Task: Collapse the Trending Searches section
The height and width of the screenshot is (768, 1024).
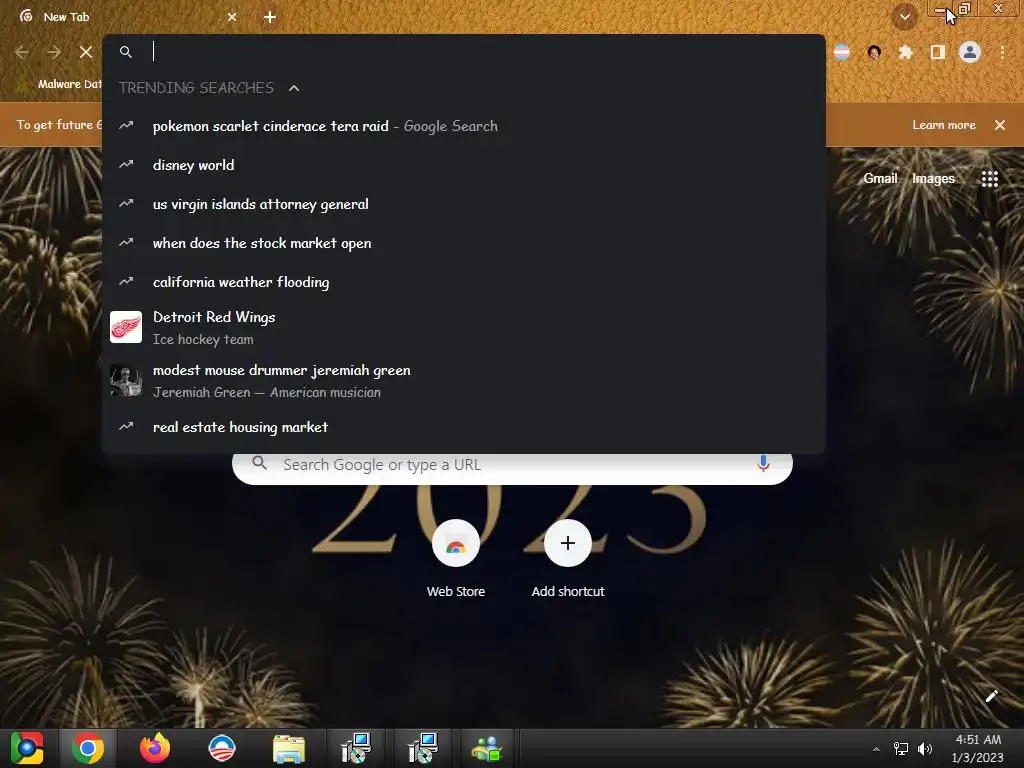Action: point(294,88)
